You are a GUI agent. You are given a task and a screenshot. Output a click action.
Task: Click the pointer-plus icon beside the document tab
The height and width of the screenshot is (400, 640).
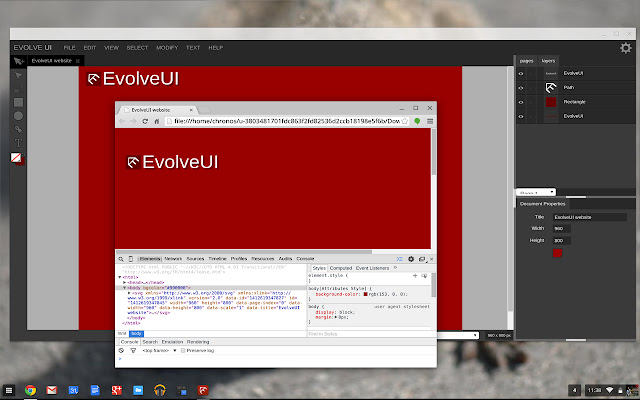pos(18,61)
